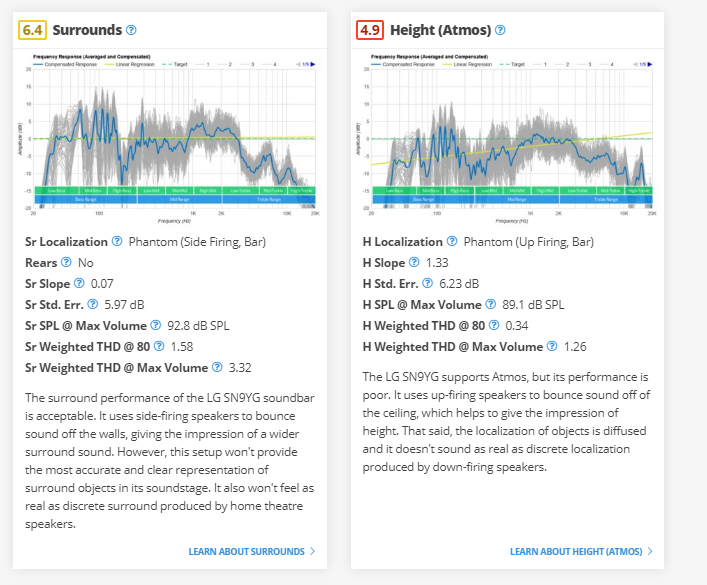707x585 pixels.
Task: Click the Rears help question icon
Action: (x=66, y=262)
